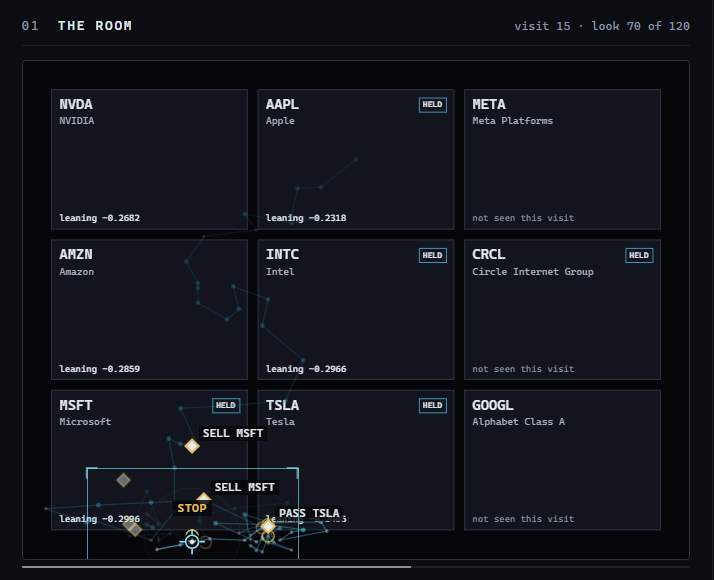Click the MSFT ticker heading
714x580 pixels.
(76, 405)
